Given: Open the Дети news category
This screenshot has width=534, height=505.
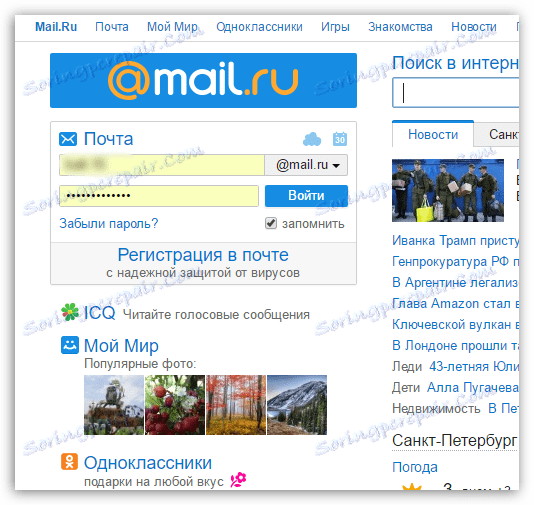Looking at the screenshot, I should (x=406, y=388).
